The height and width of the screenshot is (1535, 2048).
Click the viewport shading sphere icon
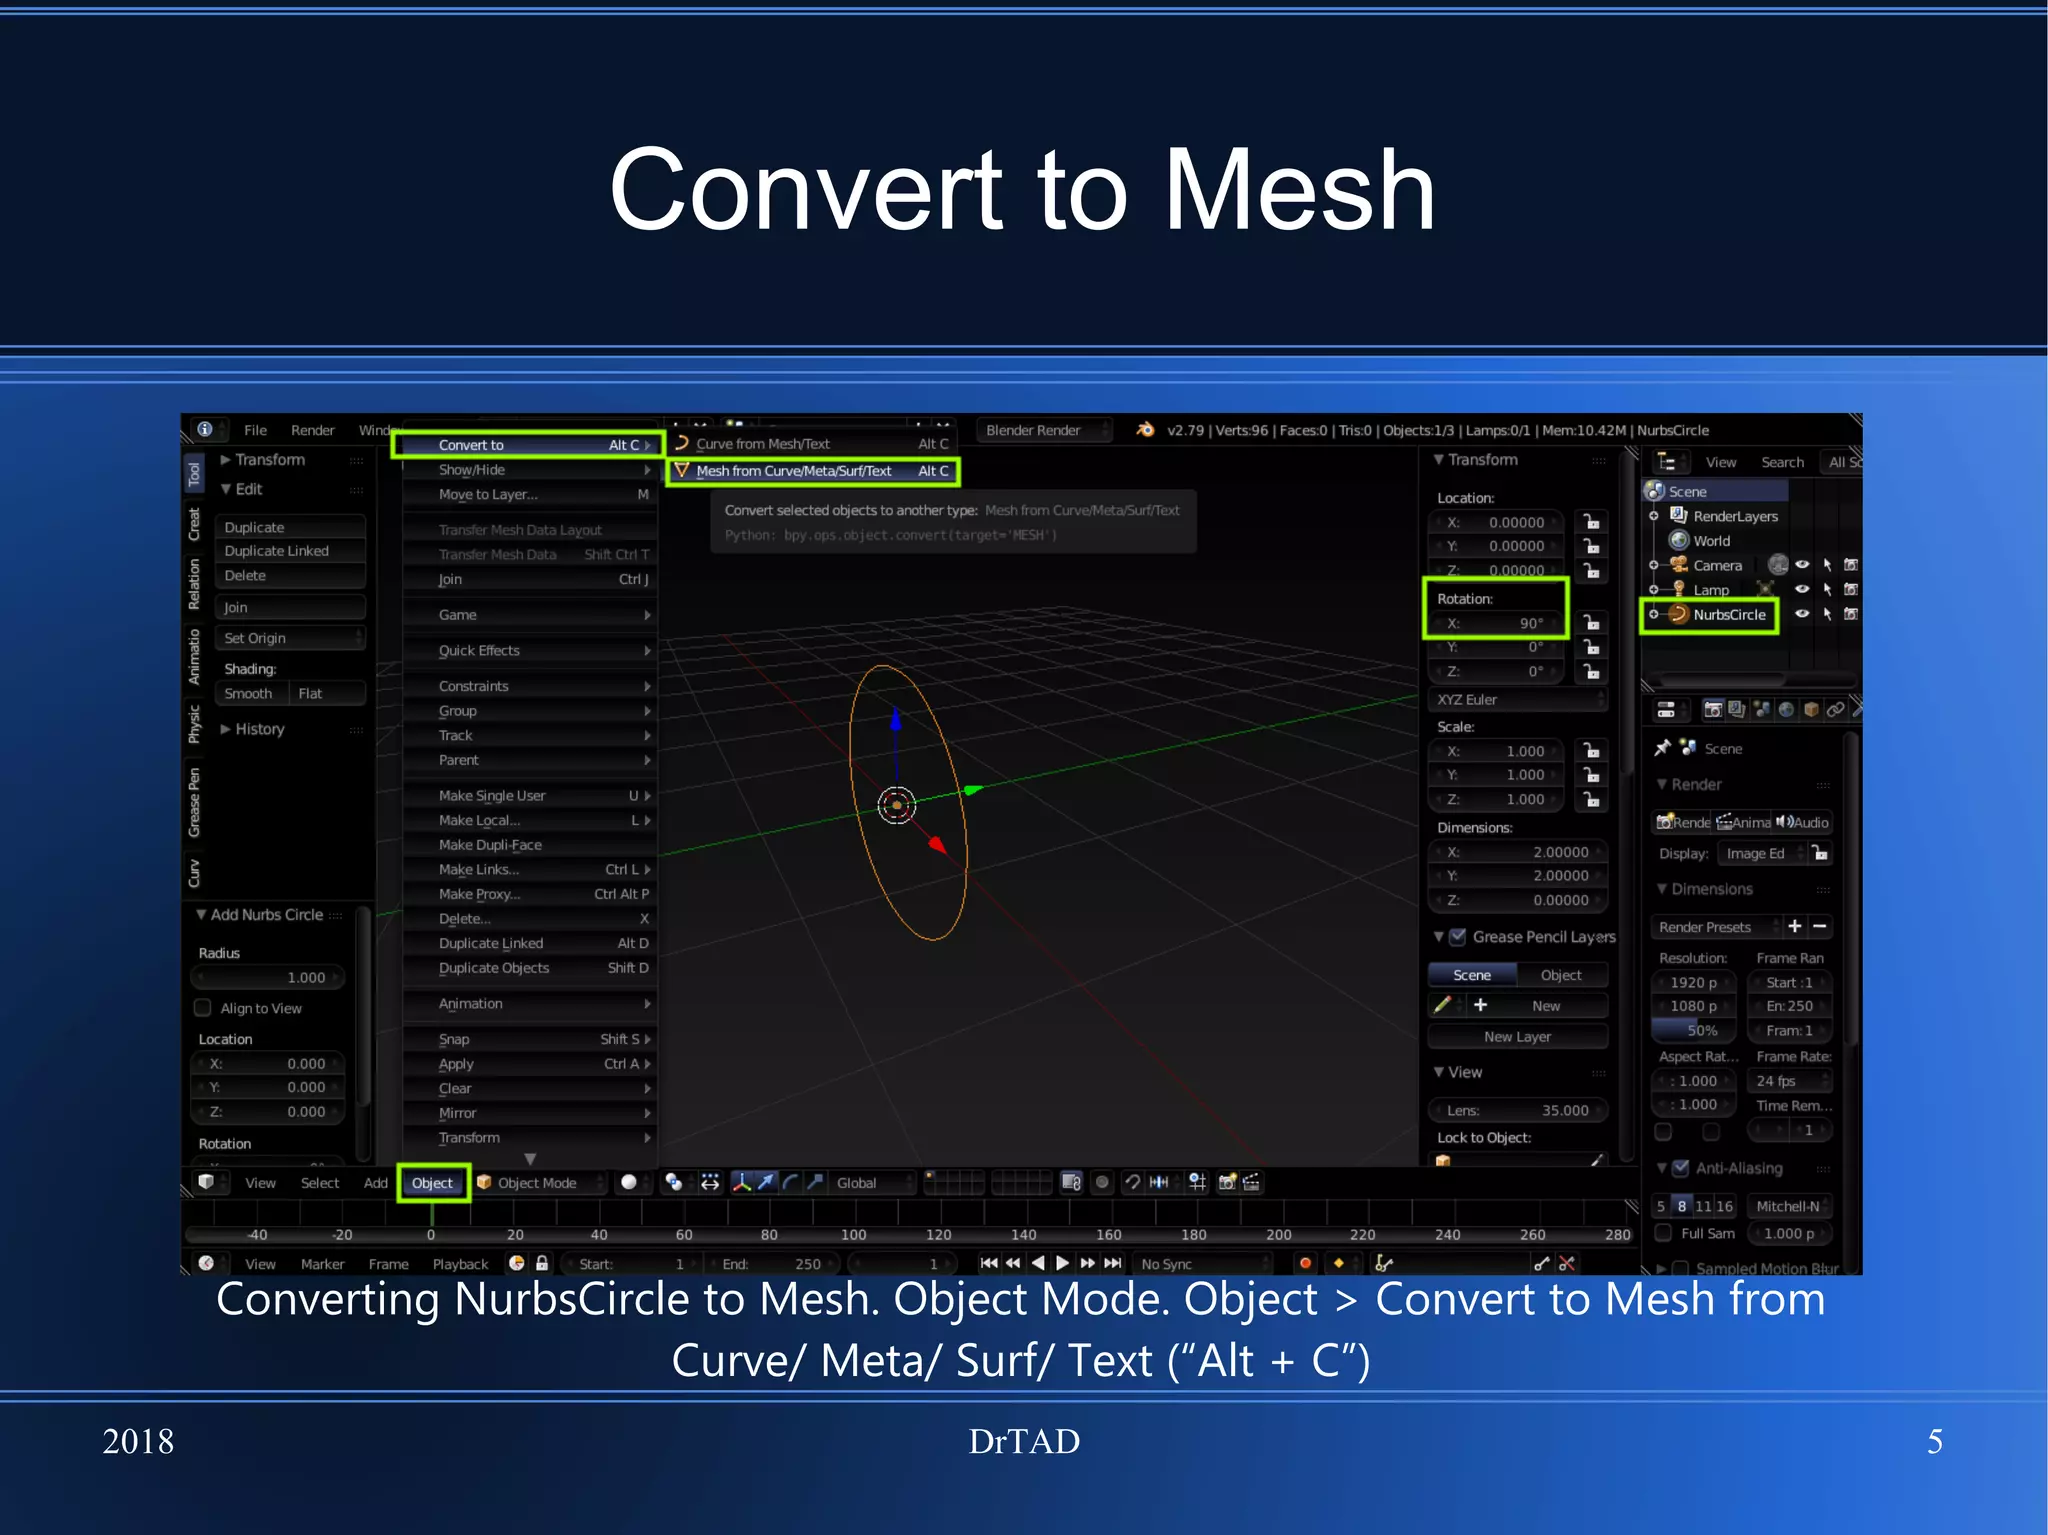[x=629, y=1182]
